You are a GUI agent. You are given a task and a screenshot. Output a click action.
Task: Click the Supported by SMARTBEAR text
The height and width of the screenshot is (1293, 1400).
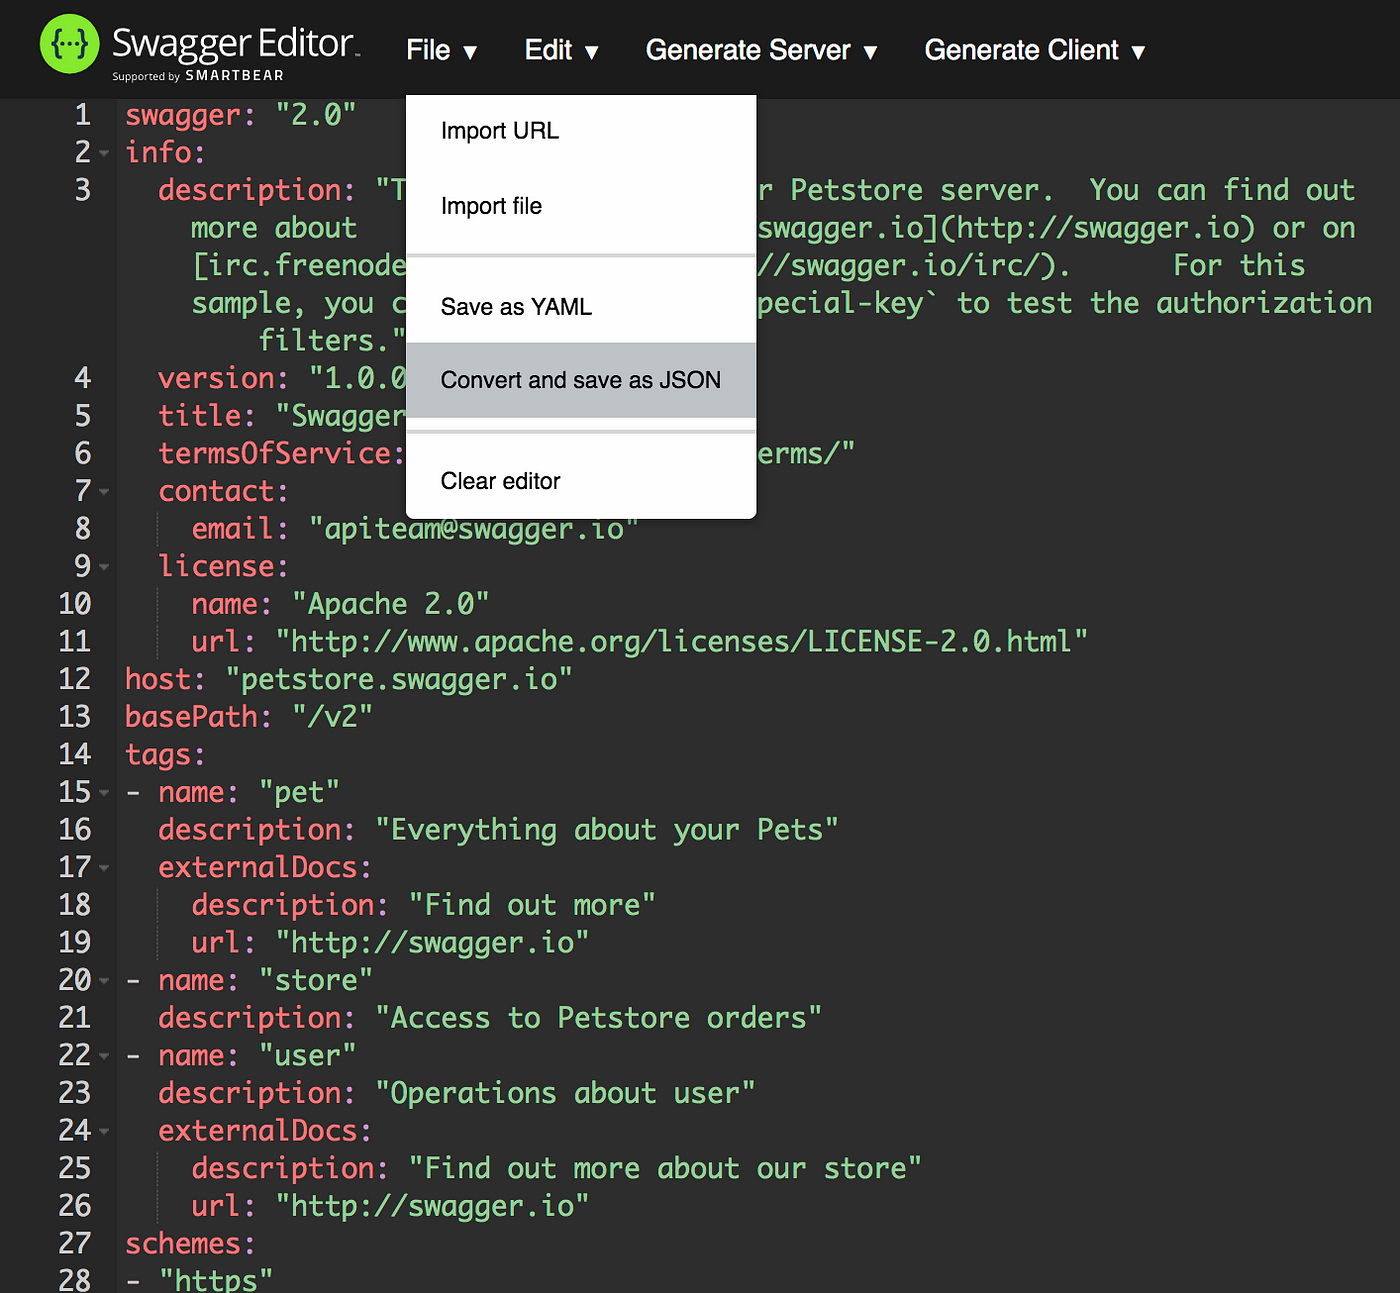(198, 76)
